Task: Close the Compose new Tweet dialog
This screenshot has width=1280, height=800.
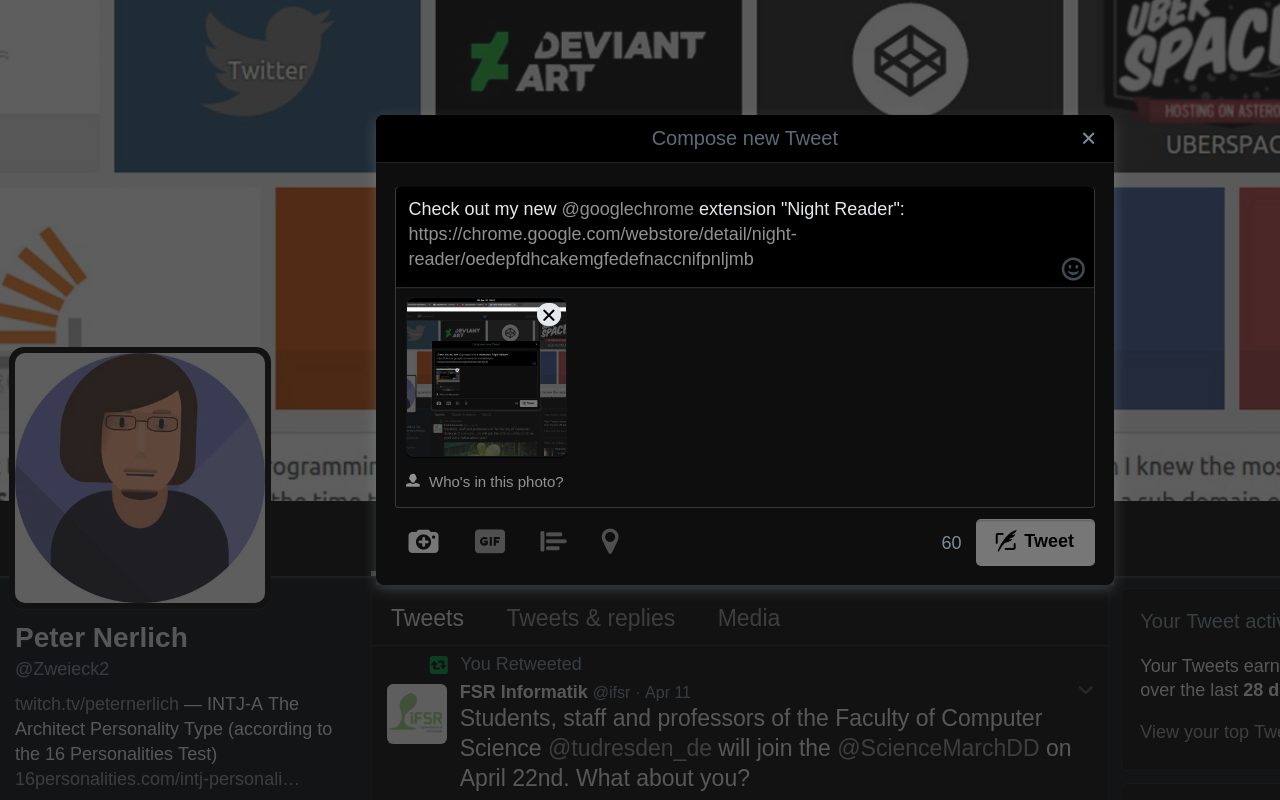Action: [x=1089, y=138]
